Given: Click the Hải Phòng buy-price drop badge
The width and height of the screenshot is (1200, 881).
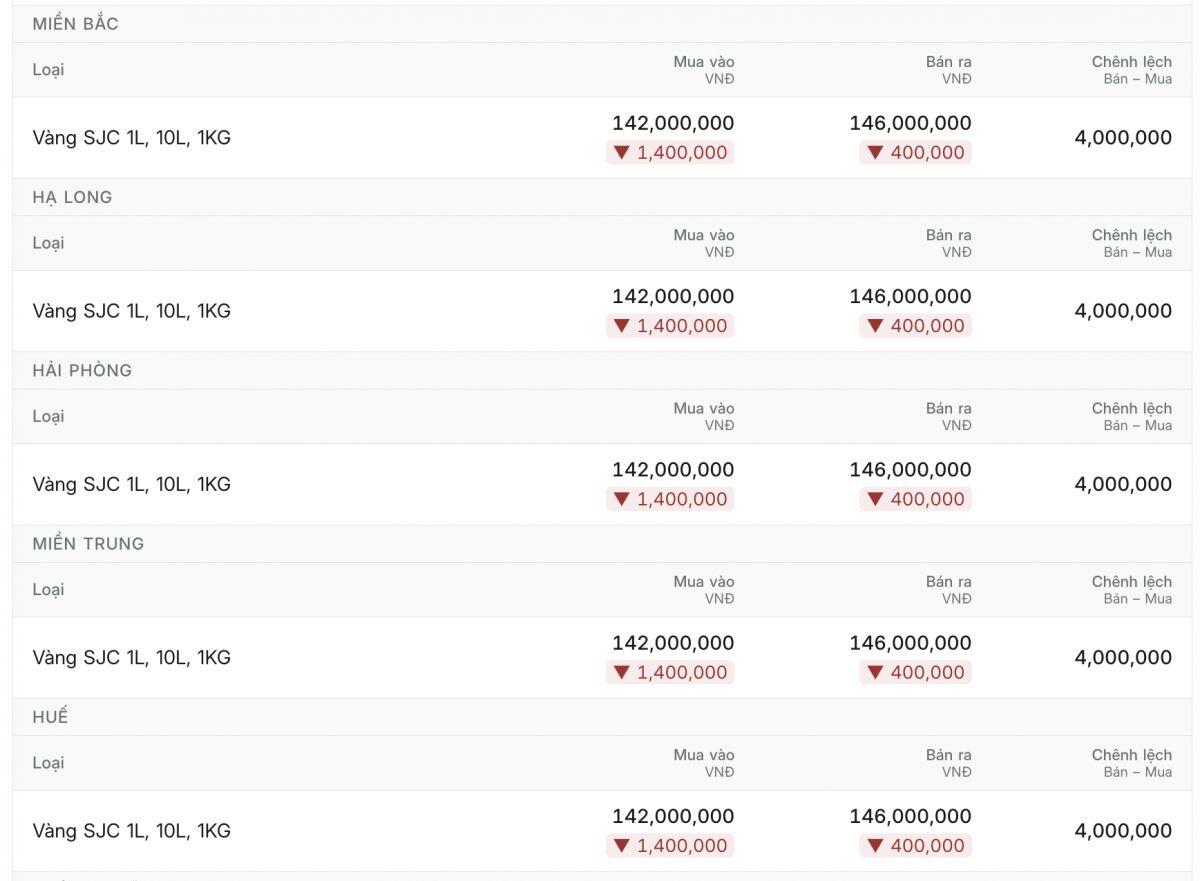Looking at the screenshot, I should click(670, 498).
